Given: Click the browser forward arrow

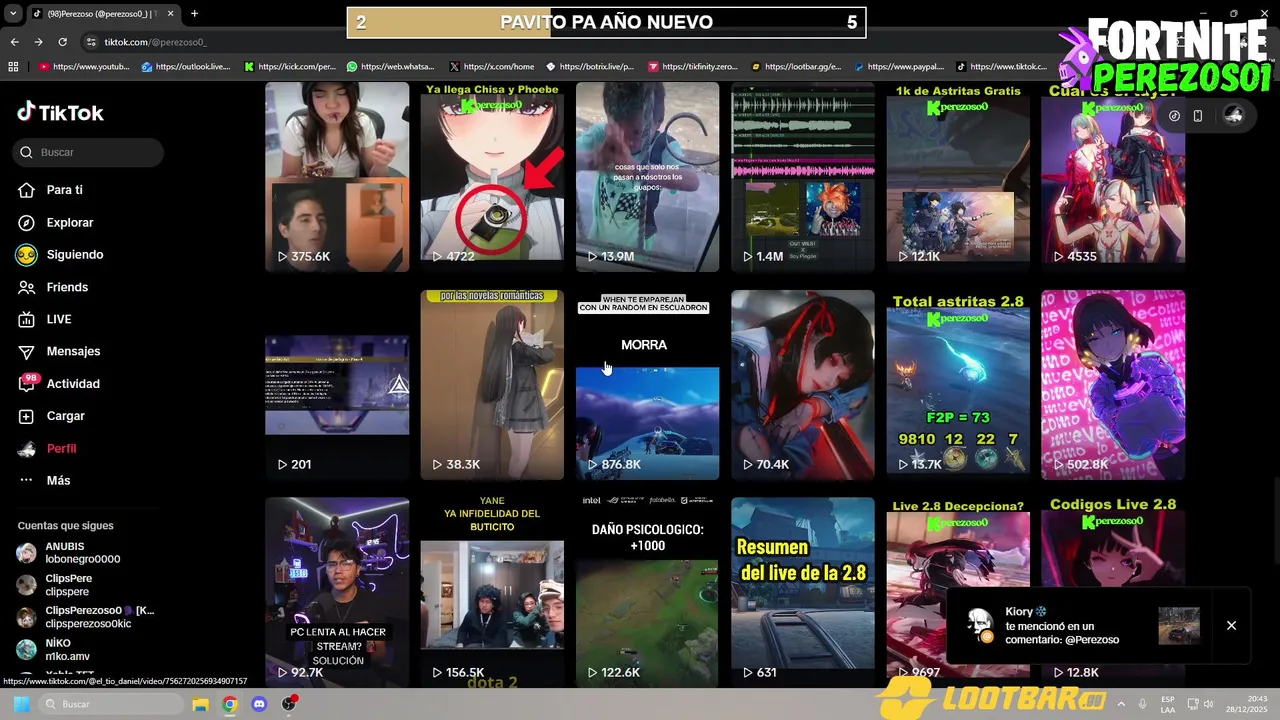Looking at the screenshot, I should (x=38, y=42).
